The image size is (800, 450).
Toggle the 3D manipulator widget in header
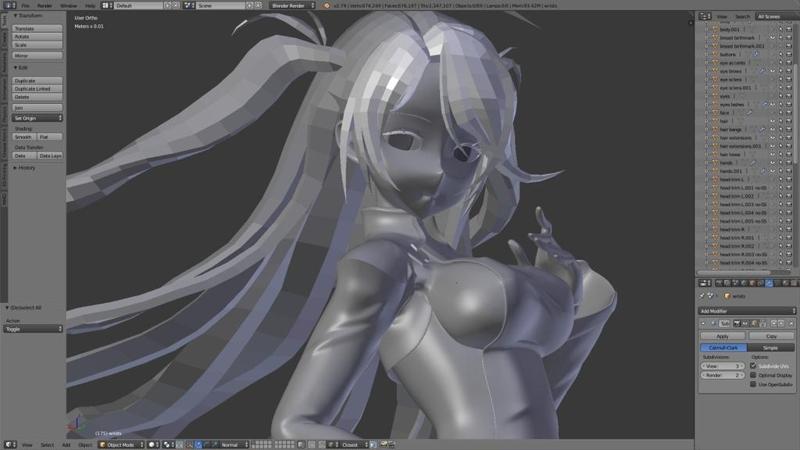[x=189, y=444]
